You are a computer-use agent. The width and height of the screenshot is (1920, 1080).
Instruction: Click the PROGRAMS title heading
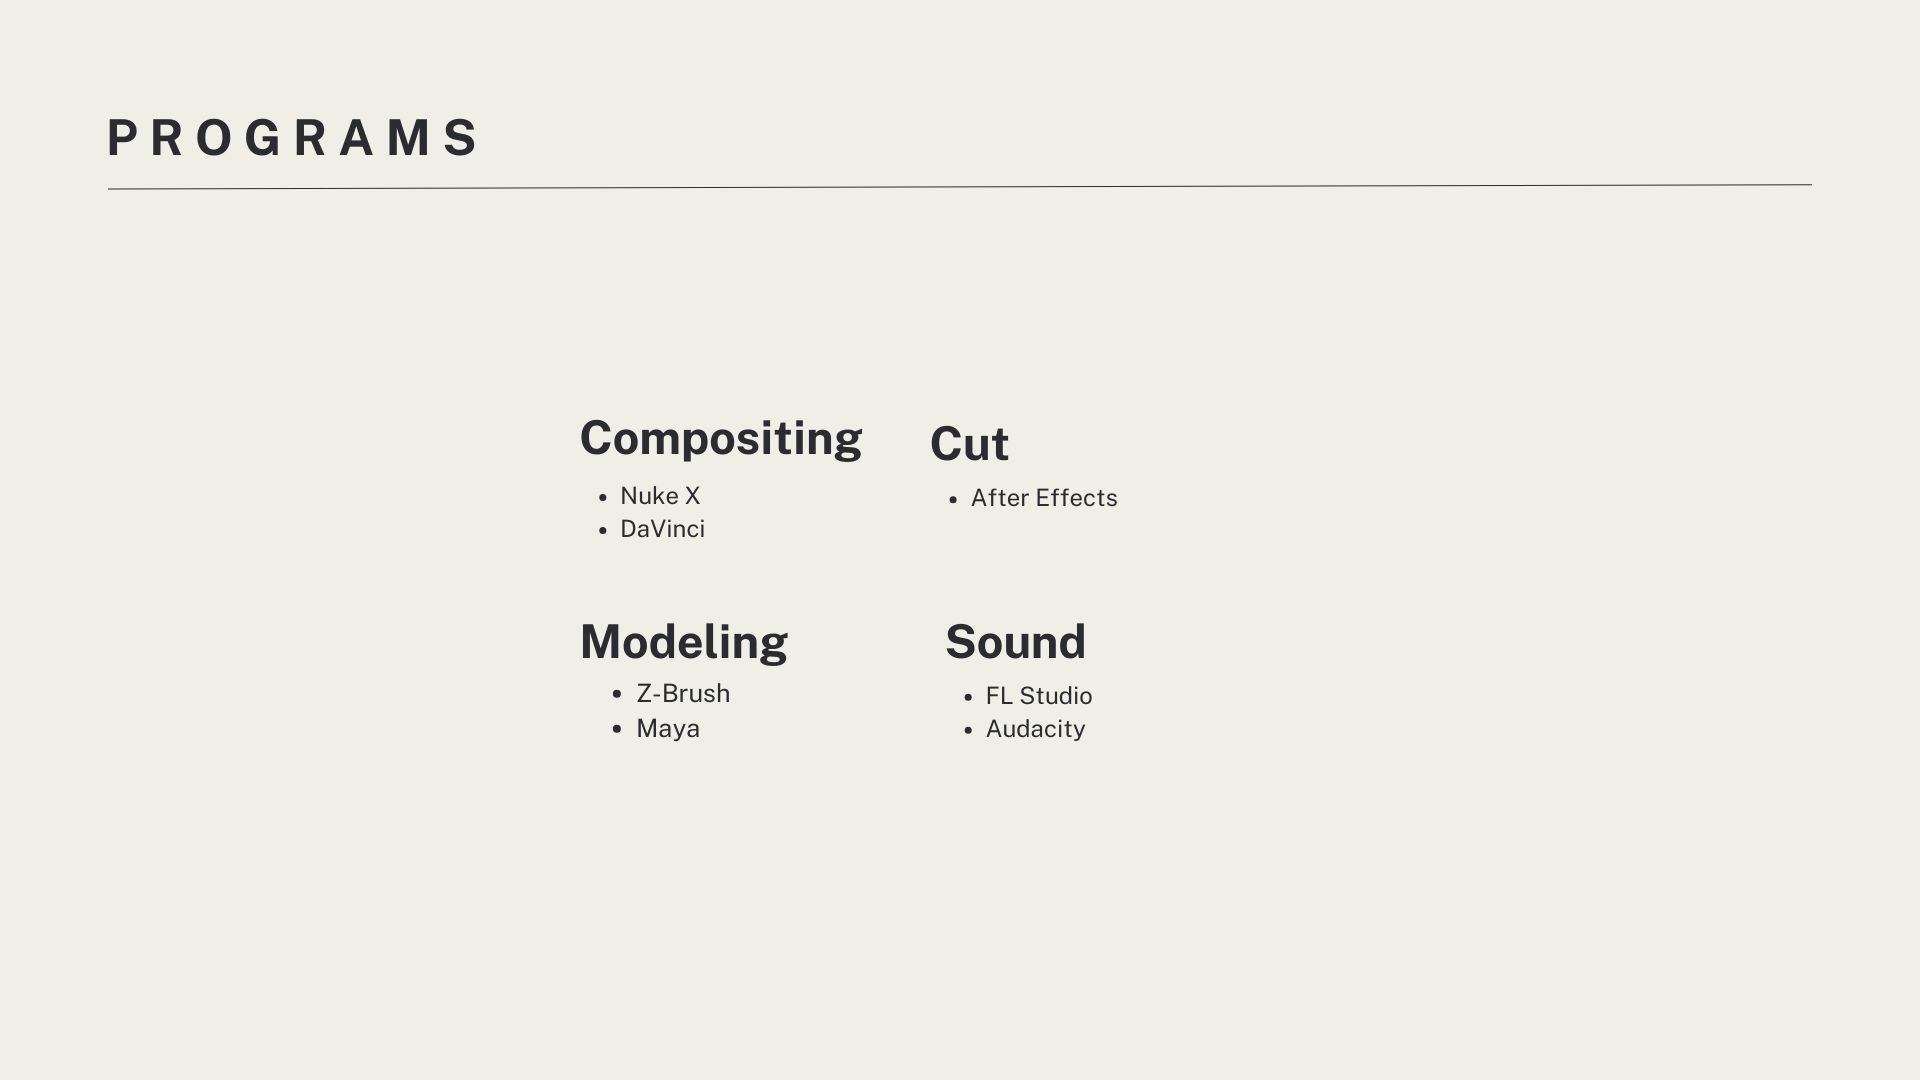tap(293, 138)
